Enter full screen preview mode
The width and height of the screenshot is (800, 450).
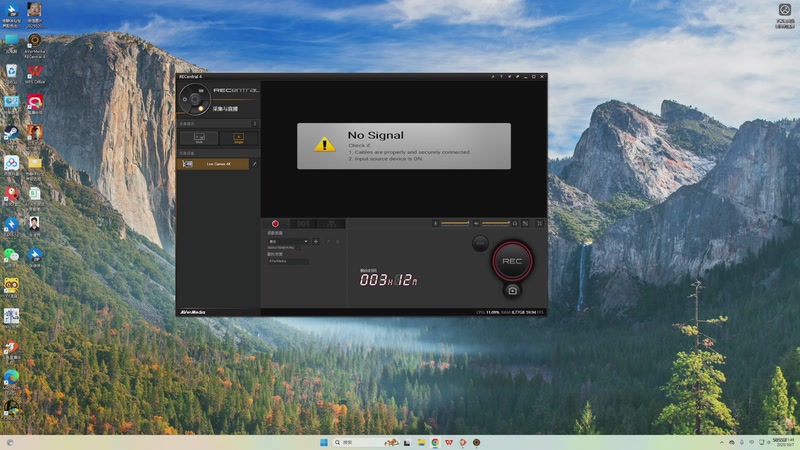coord(539,223)
